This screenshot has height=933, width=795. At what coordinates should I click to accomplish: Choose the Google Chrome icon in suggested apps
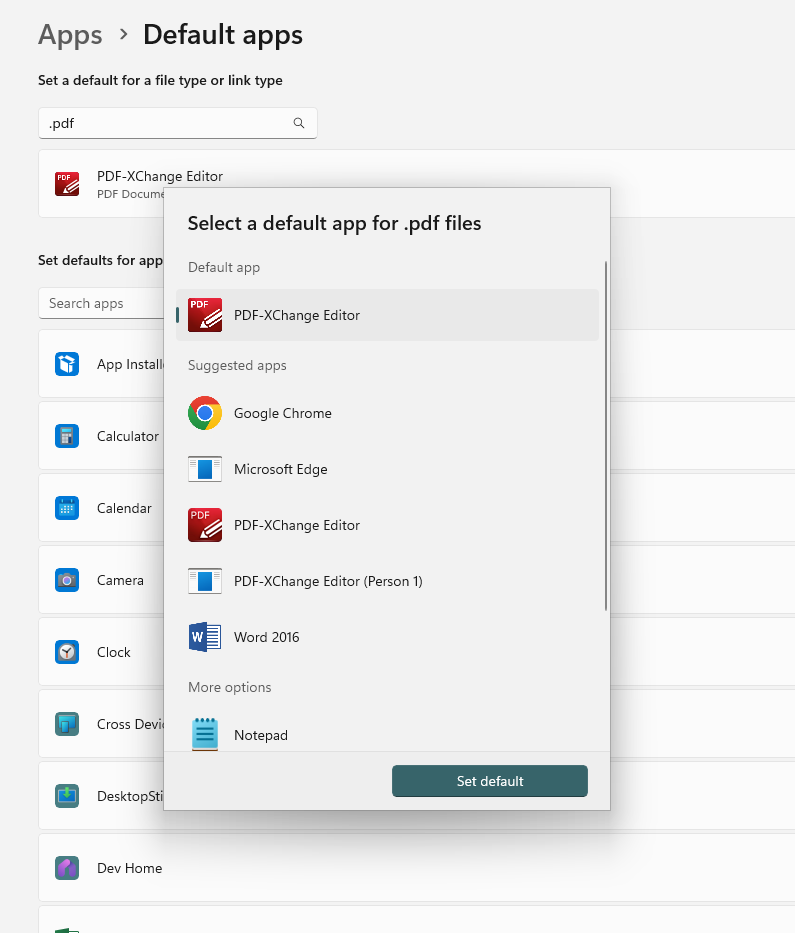(205, 413)
